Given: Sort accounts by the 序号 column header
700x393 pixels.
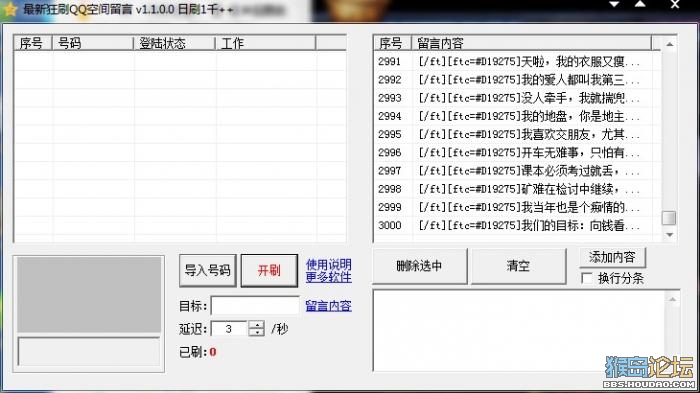Looking at the screenshot, I should click(33, 43).
